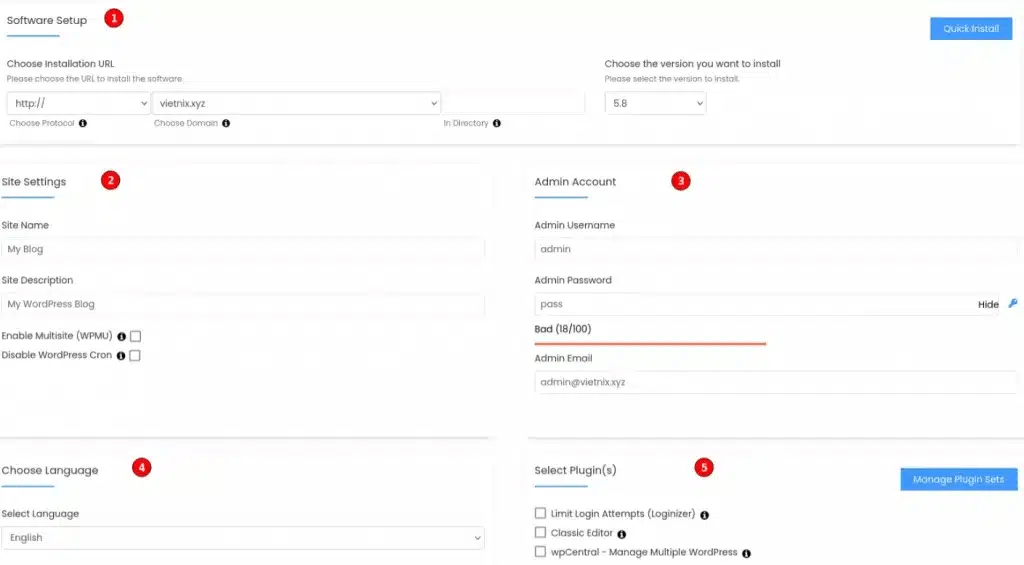Click info icon beside Limit Login Attempts plugin

[x=705, y=515]
